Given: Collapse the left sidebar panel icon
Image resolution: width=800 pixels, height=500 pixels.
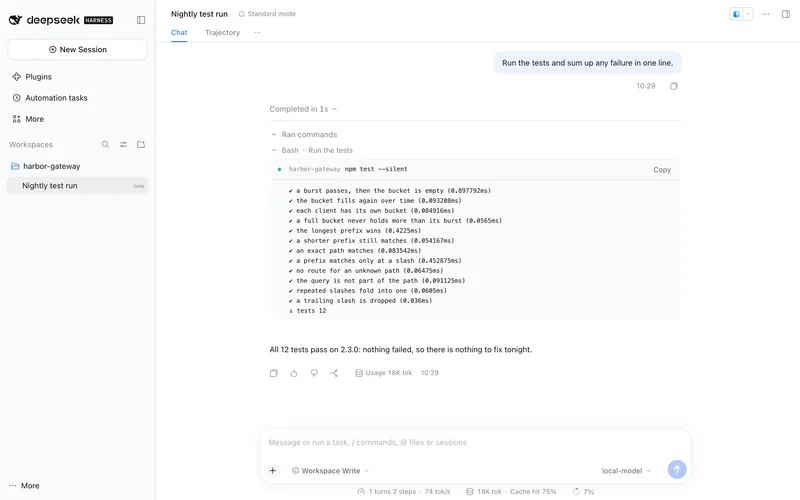Looking at the screenshot, I should click(x=141, y=20).
